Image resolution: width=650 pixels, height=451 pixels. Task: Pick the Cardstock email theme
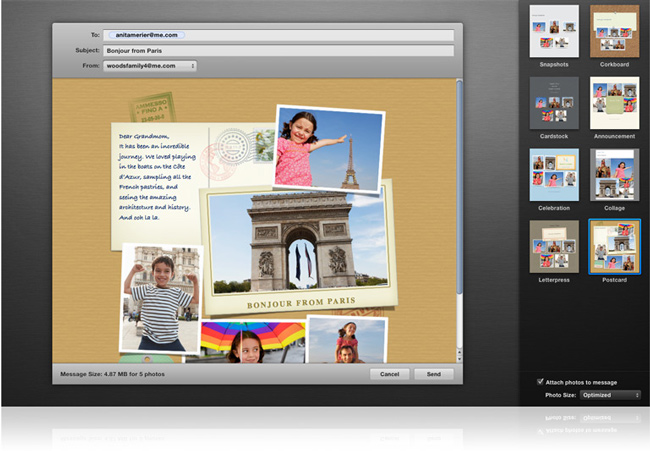553,103
